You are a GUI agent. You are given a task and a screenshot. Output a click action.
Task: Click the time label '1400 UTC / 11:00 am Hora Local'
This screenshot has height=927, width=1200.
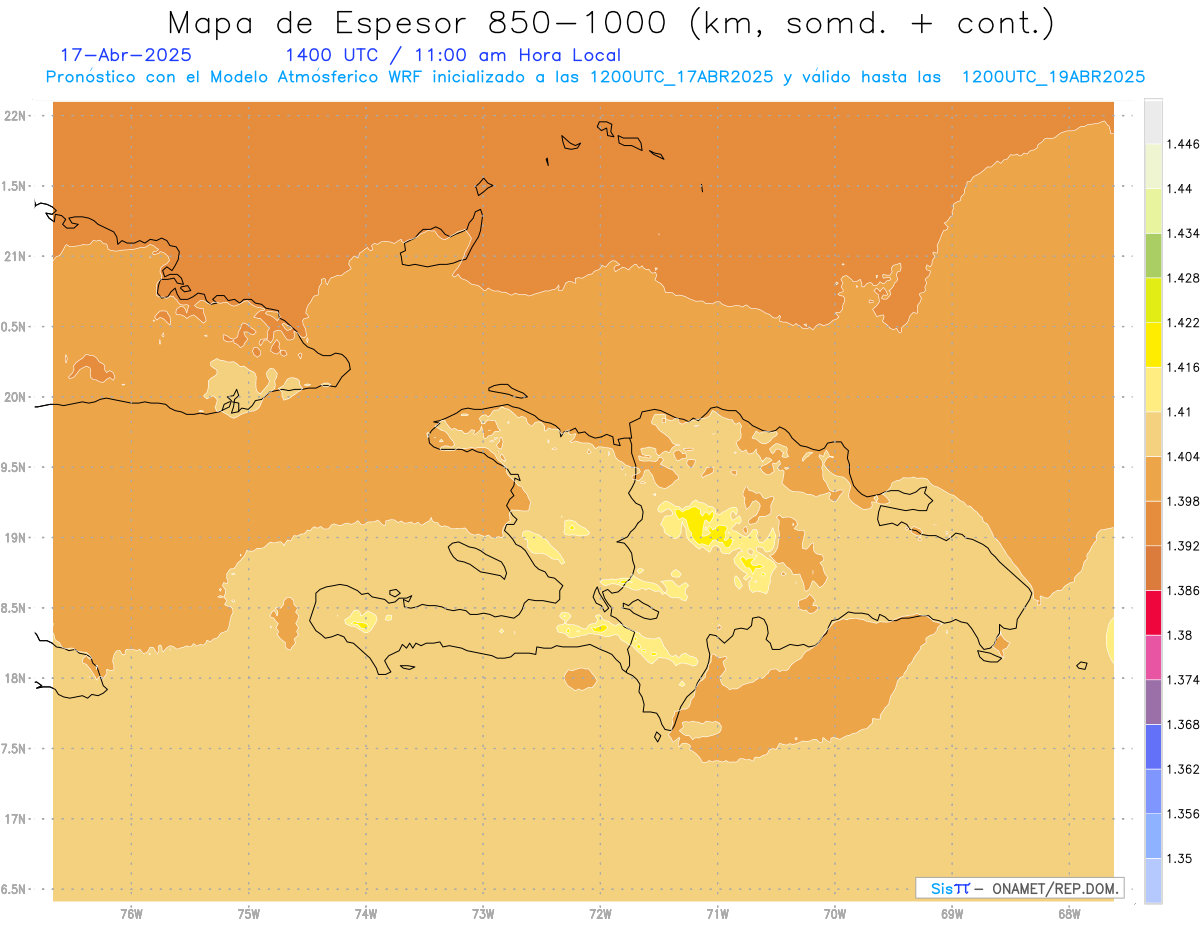tap(453, 55)
